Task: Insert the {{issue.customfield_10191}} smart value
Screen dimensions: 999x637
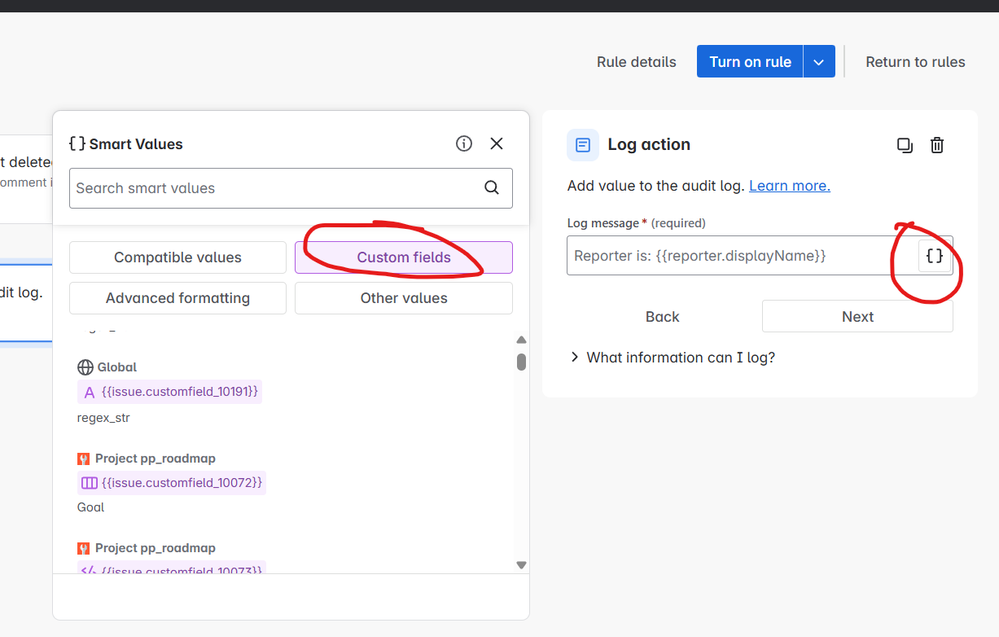Action: coord(169,392)
